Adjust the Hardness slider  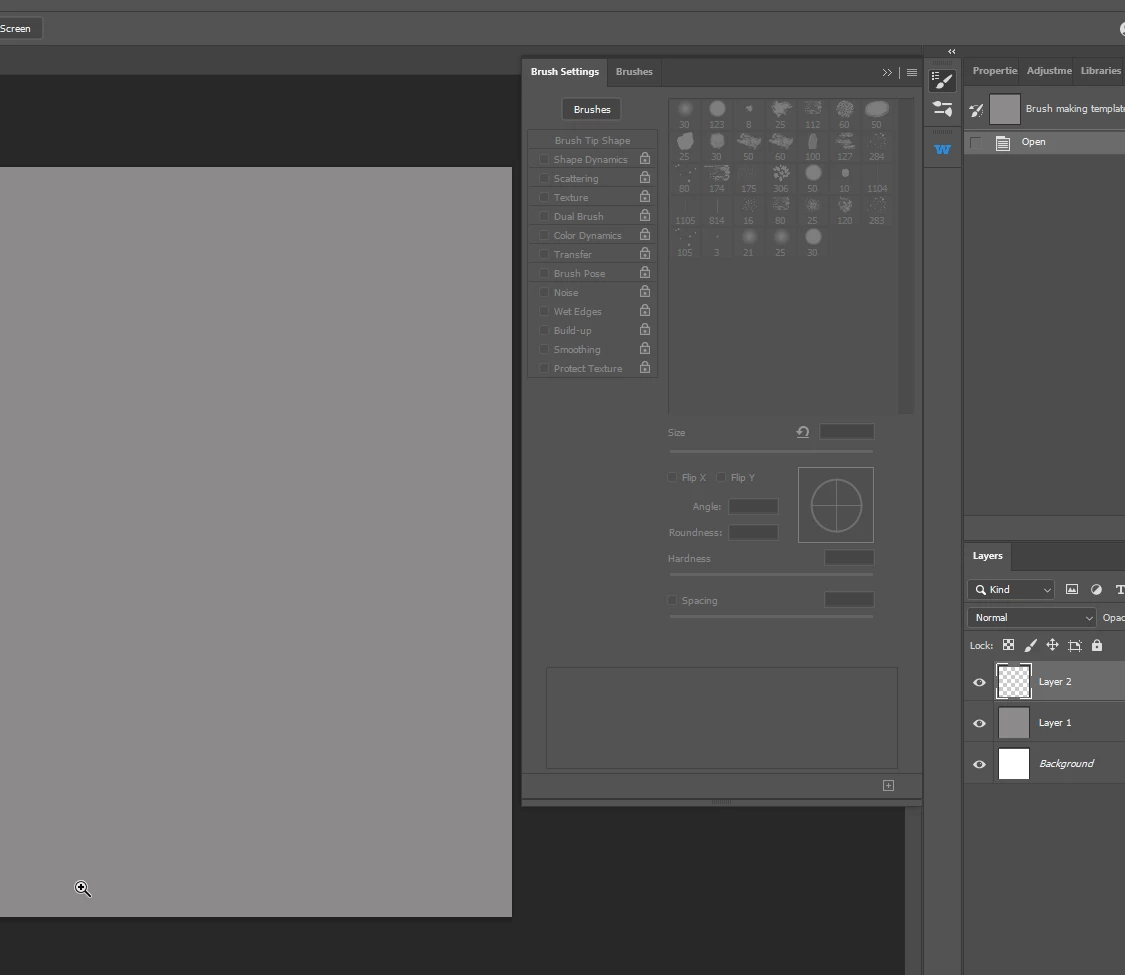(x=771, y=575)
